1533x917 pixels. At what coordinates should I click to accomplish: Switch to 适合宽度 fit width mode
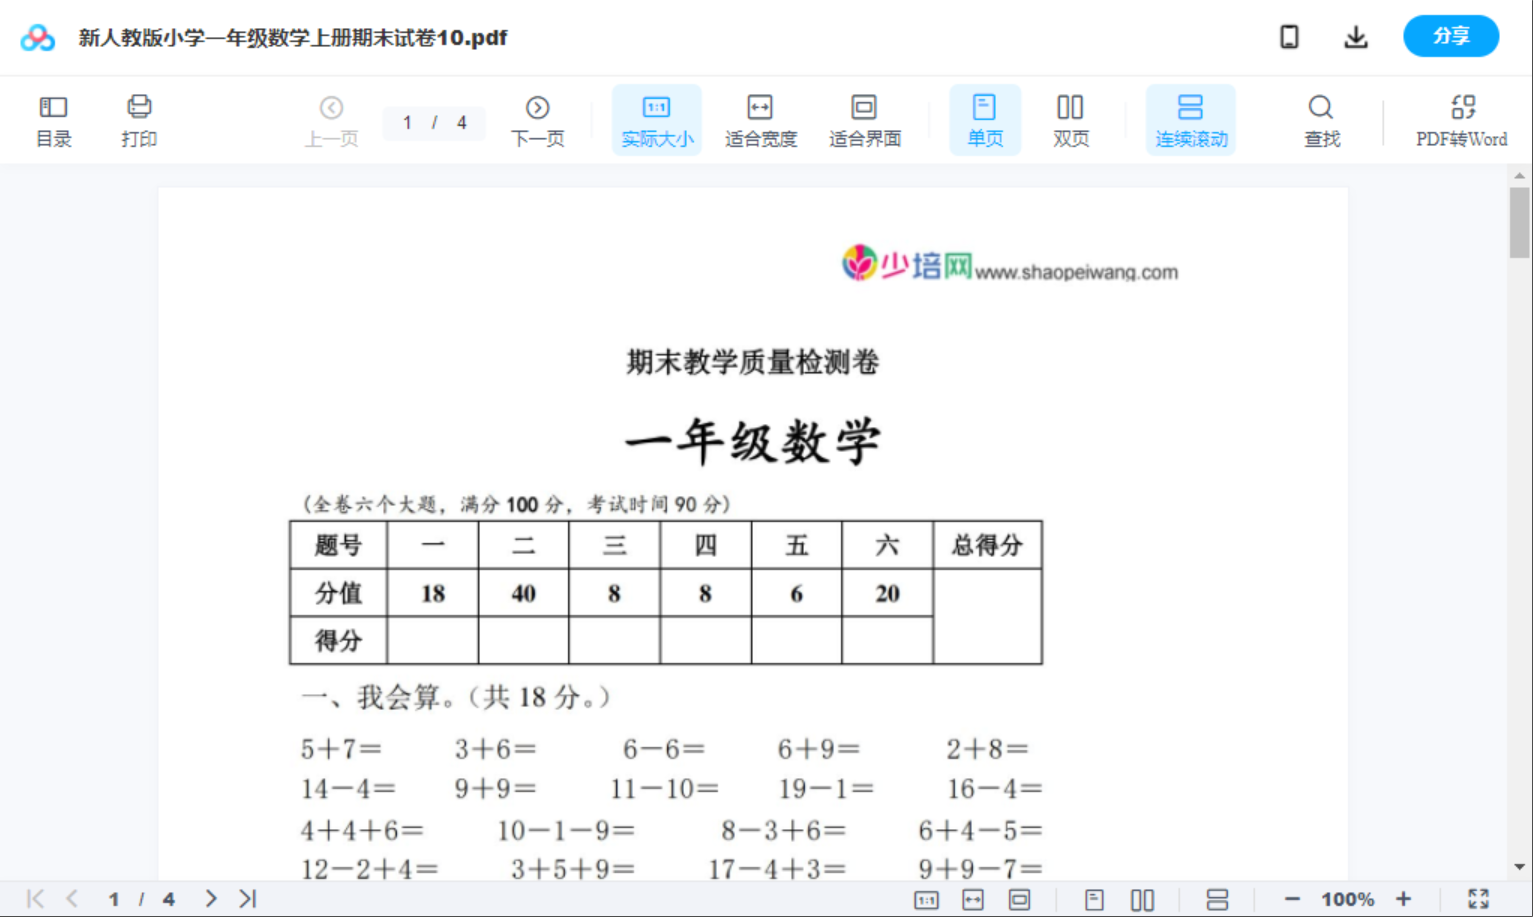[760, 119]
